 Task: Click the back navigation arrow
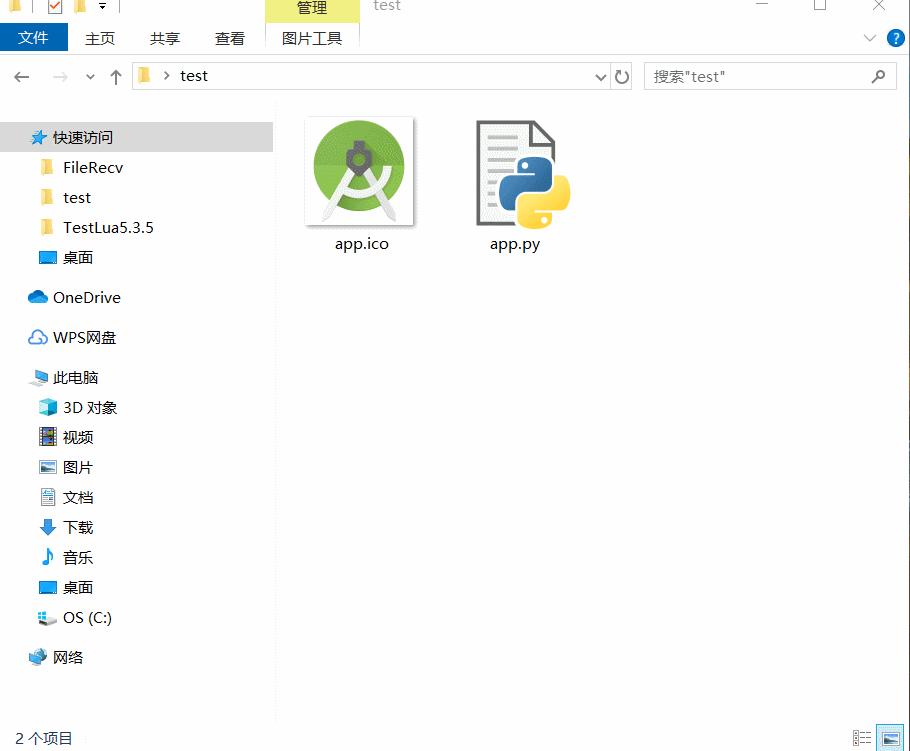(x=22, y=77)
